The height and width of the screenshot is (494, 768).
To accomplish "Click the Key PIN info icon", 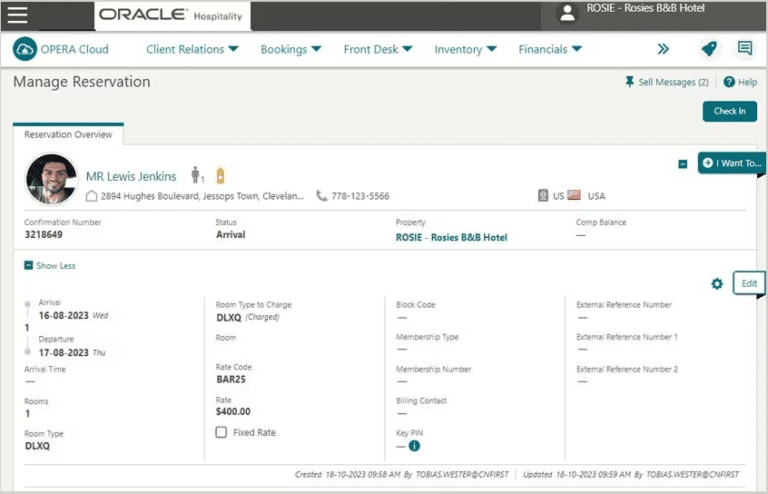I will [x=414, y=446].
